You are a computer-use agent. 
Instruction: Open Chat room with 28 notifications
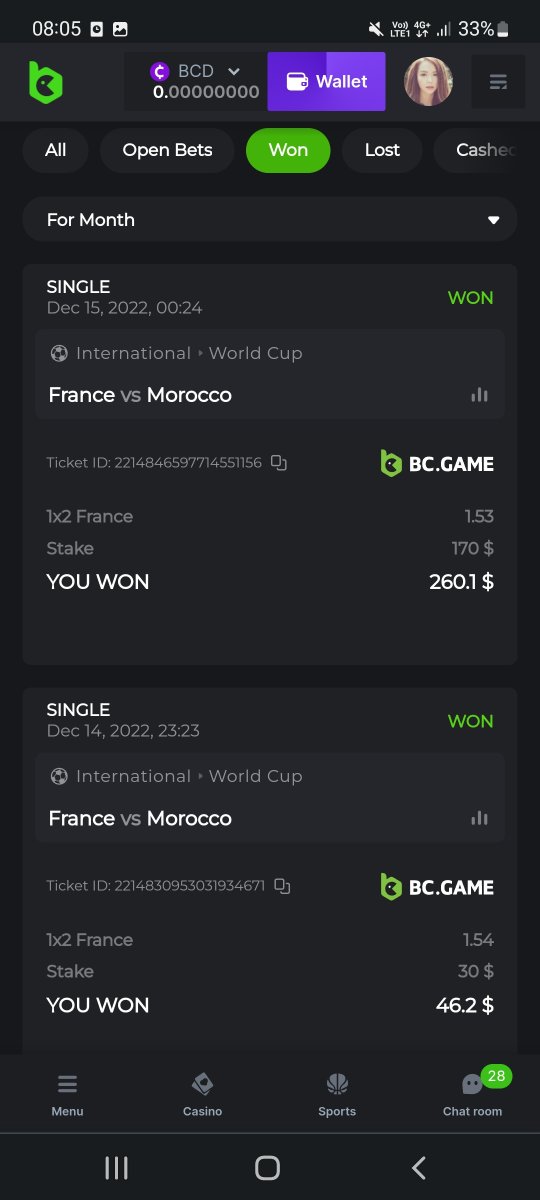472,1094
